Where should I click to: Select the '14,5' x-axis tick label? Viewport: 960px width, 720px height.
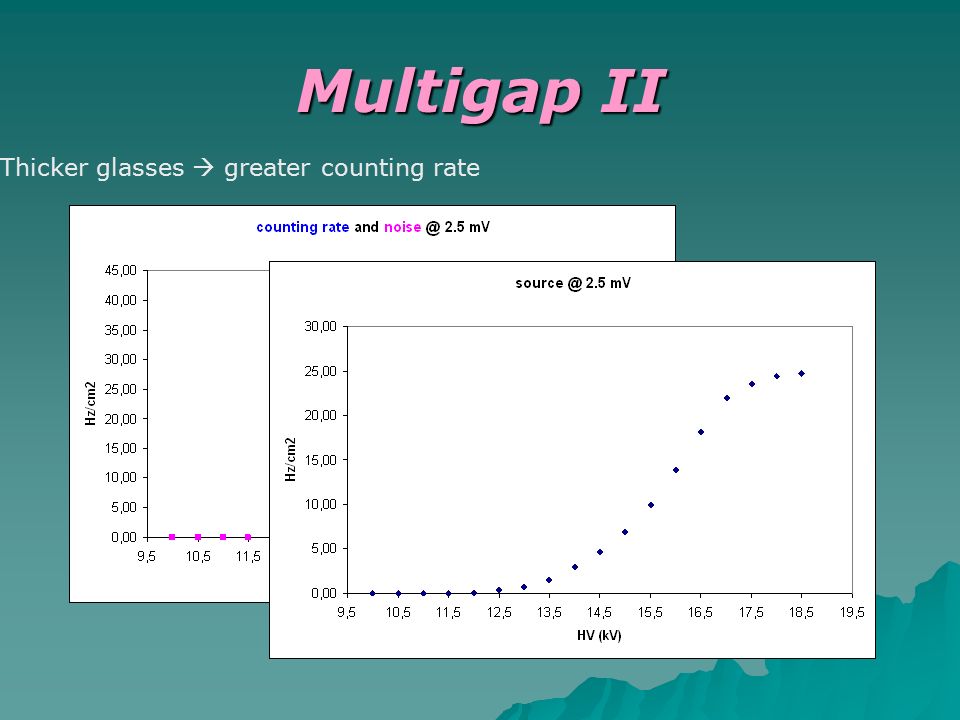point(599,612)
